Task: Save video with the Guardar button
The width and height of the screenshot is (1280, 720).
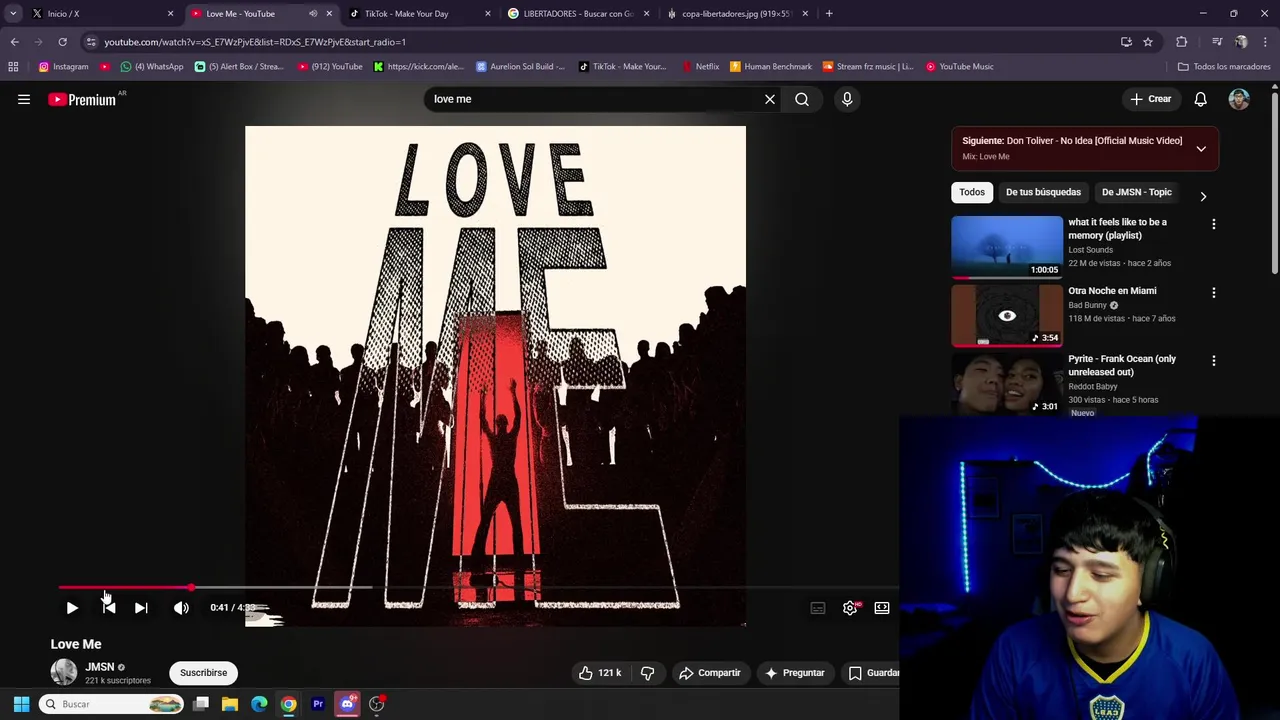Action: point(872,673)
